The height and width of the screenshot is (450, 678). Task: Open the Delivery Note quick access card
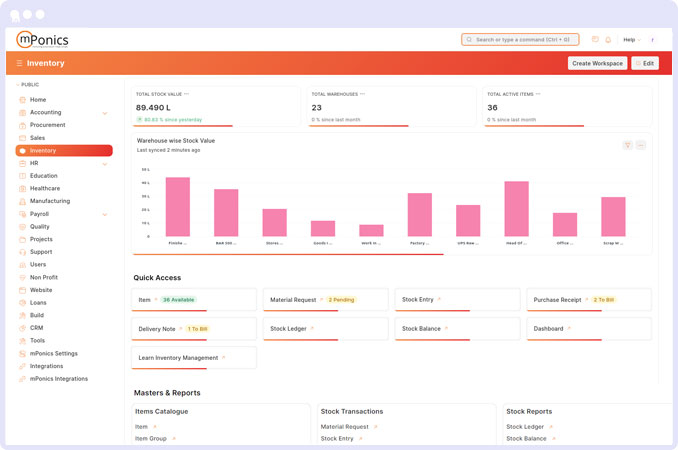coord(194,329)
